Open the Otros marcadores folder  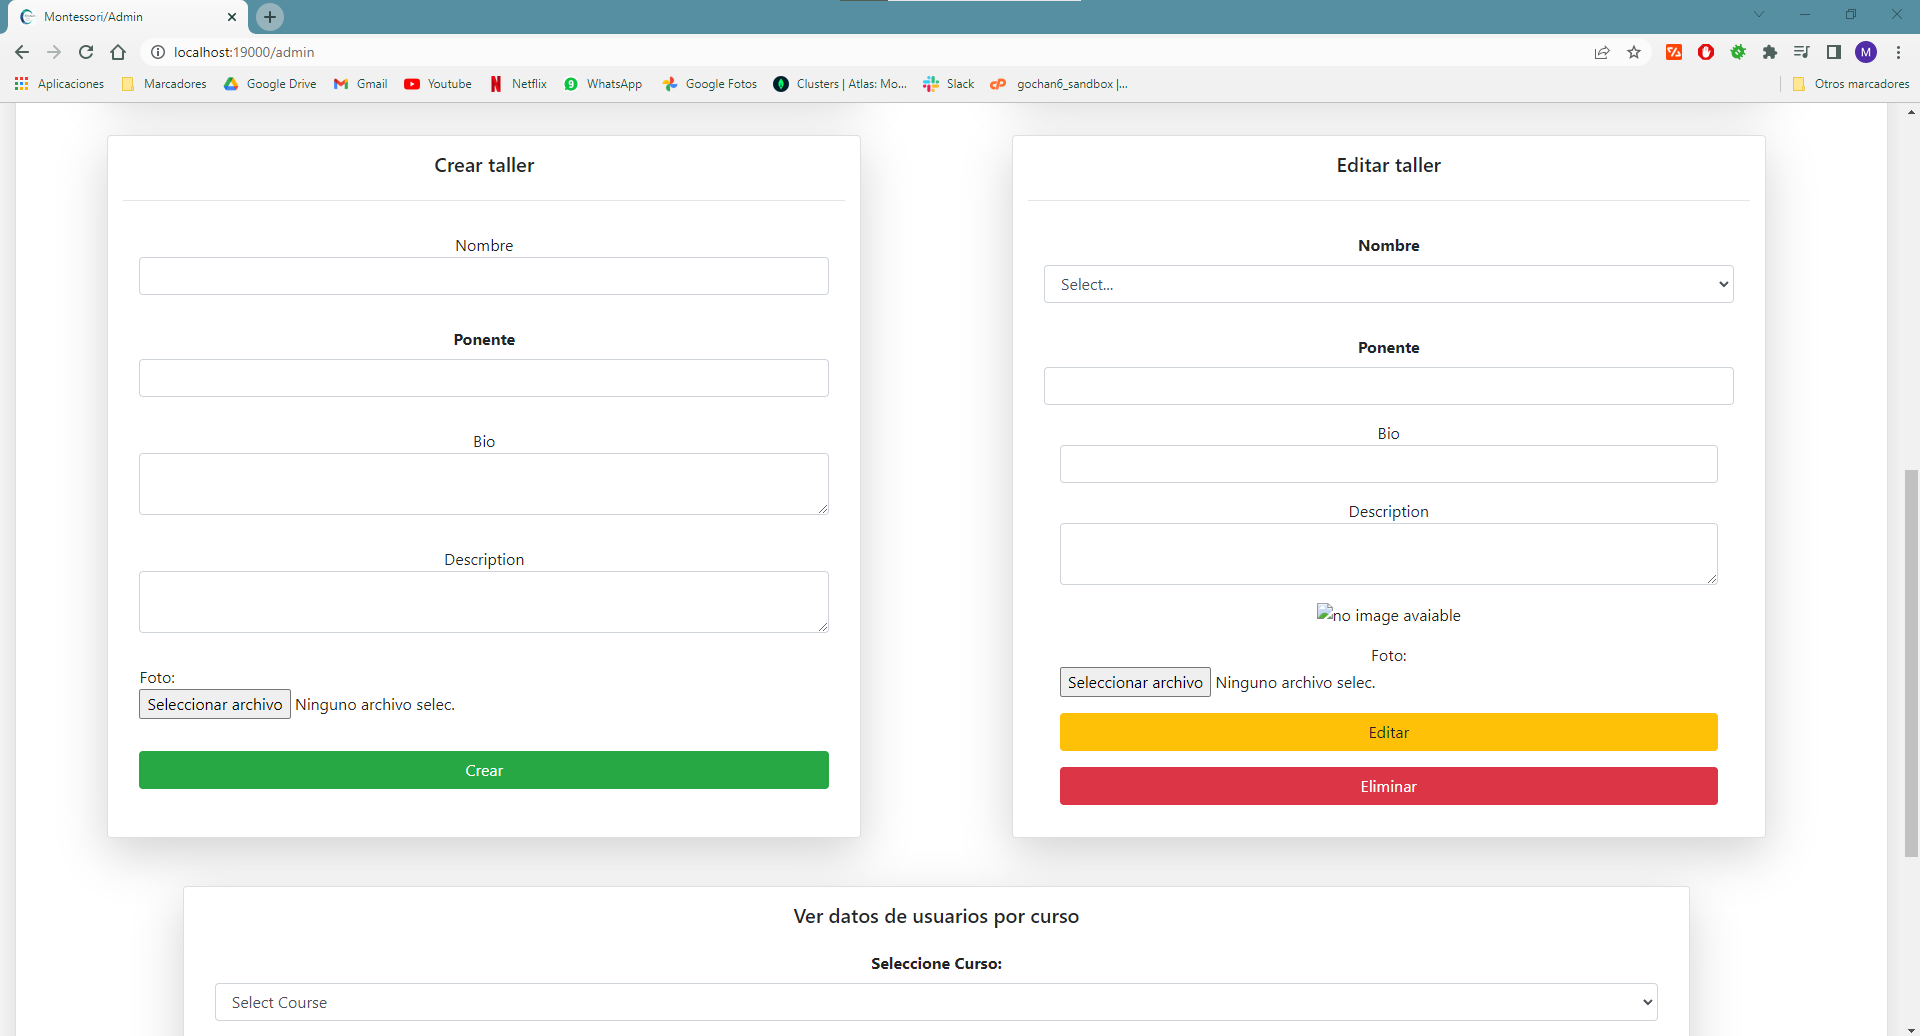click(1851, 84)
